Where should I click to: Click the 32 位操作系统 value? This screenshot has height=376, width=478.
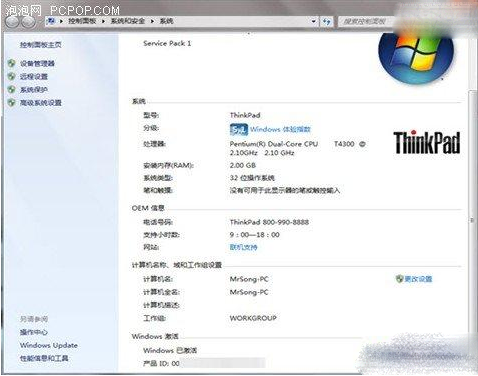pos(252,178)
